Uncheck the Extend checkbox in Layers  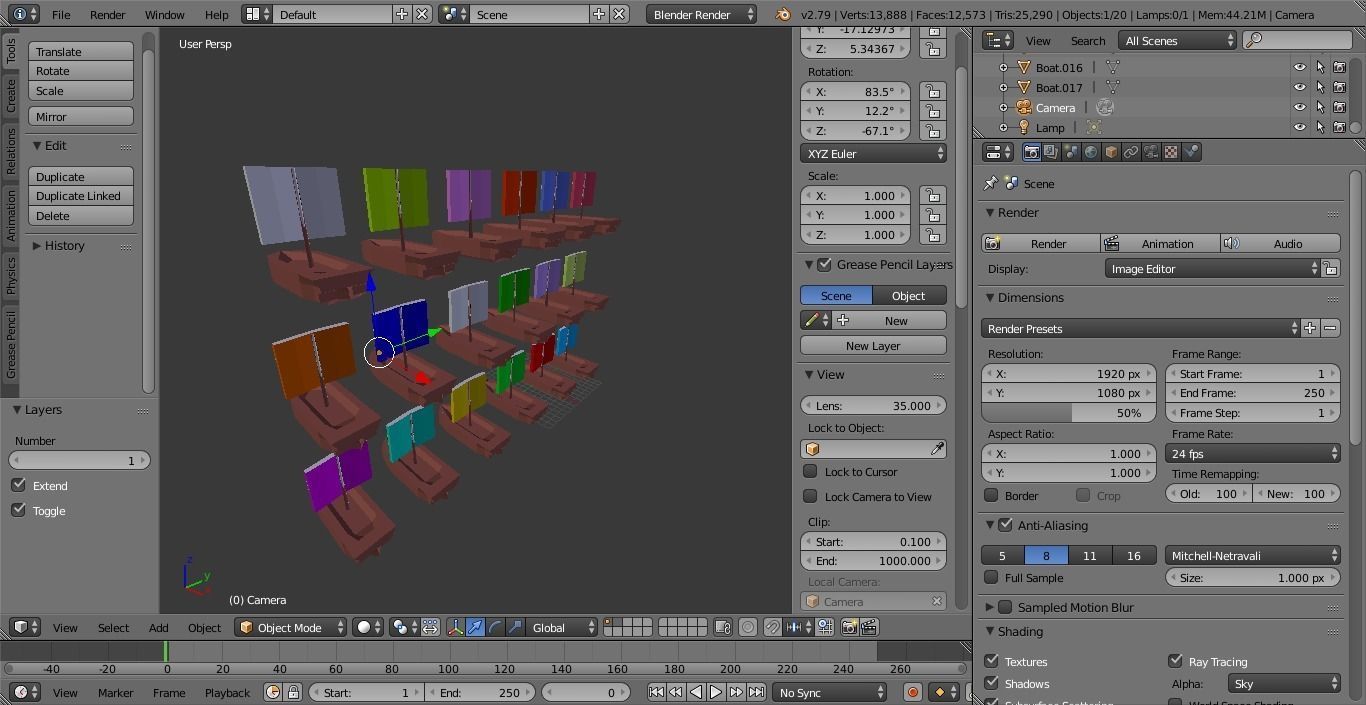pyautogui.click(x=18, y=485)
